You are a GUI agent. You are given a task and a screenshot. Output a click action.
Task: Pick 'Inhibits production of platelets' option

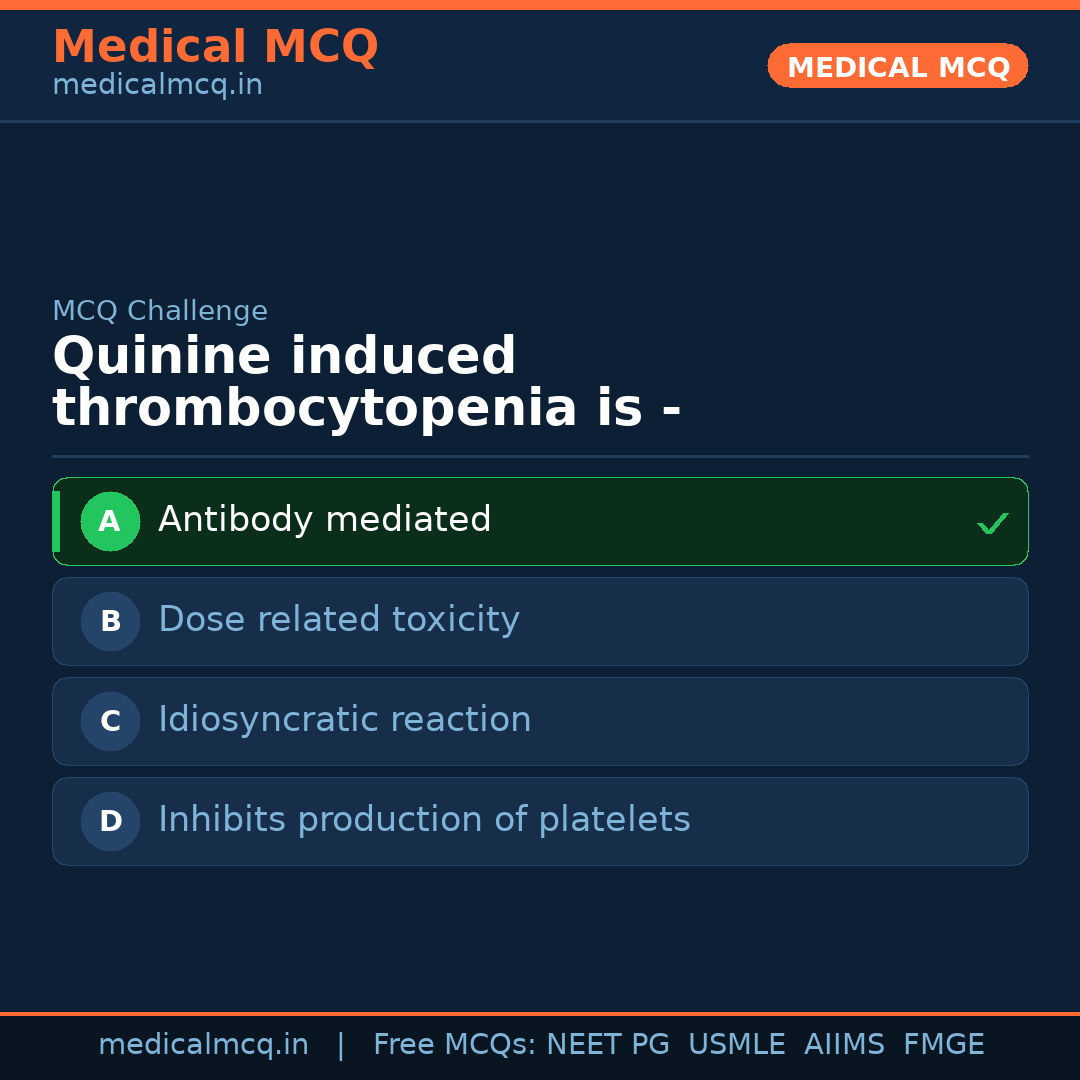[424, 820]
